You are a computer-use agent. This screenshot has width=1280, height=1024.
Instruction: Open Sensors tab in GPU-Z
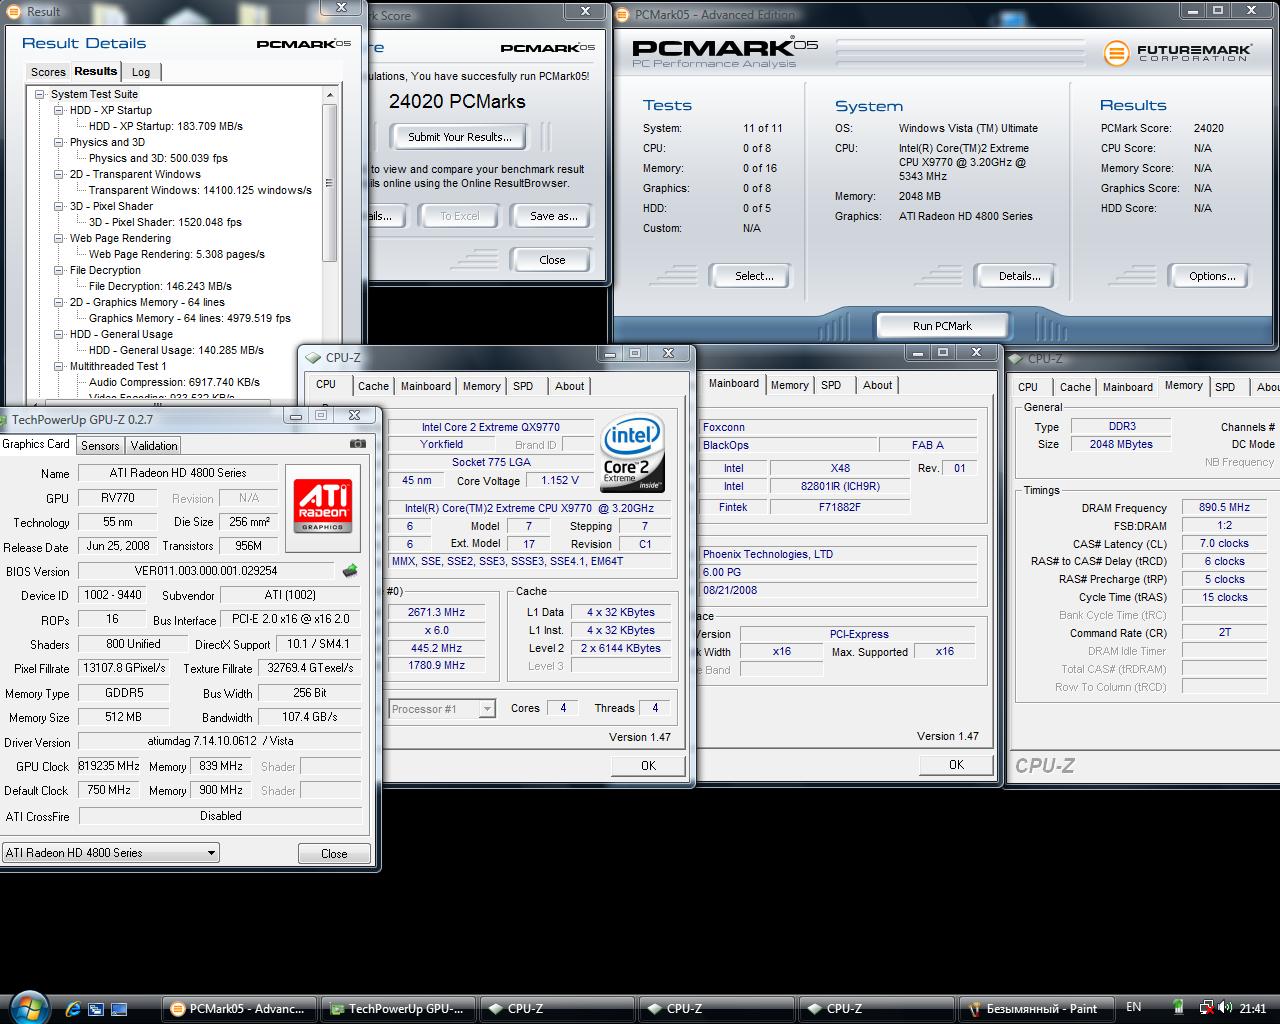(x=100, y=446)
